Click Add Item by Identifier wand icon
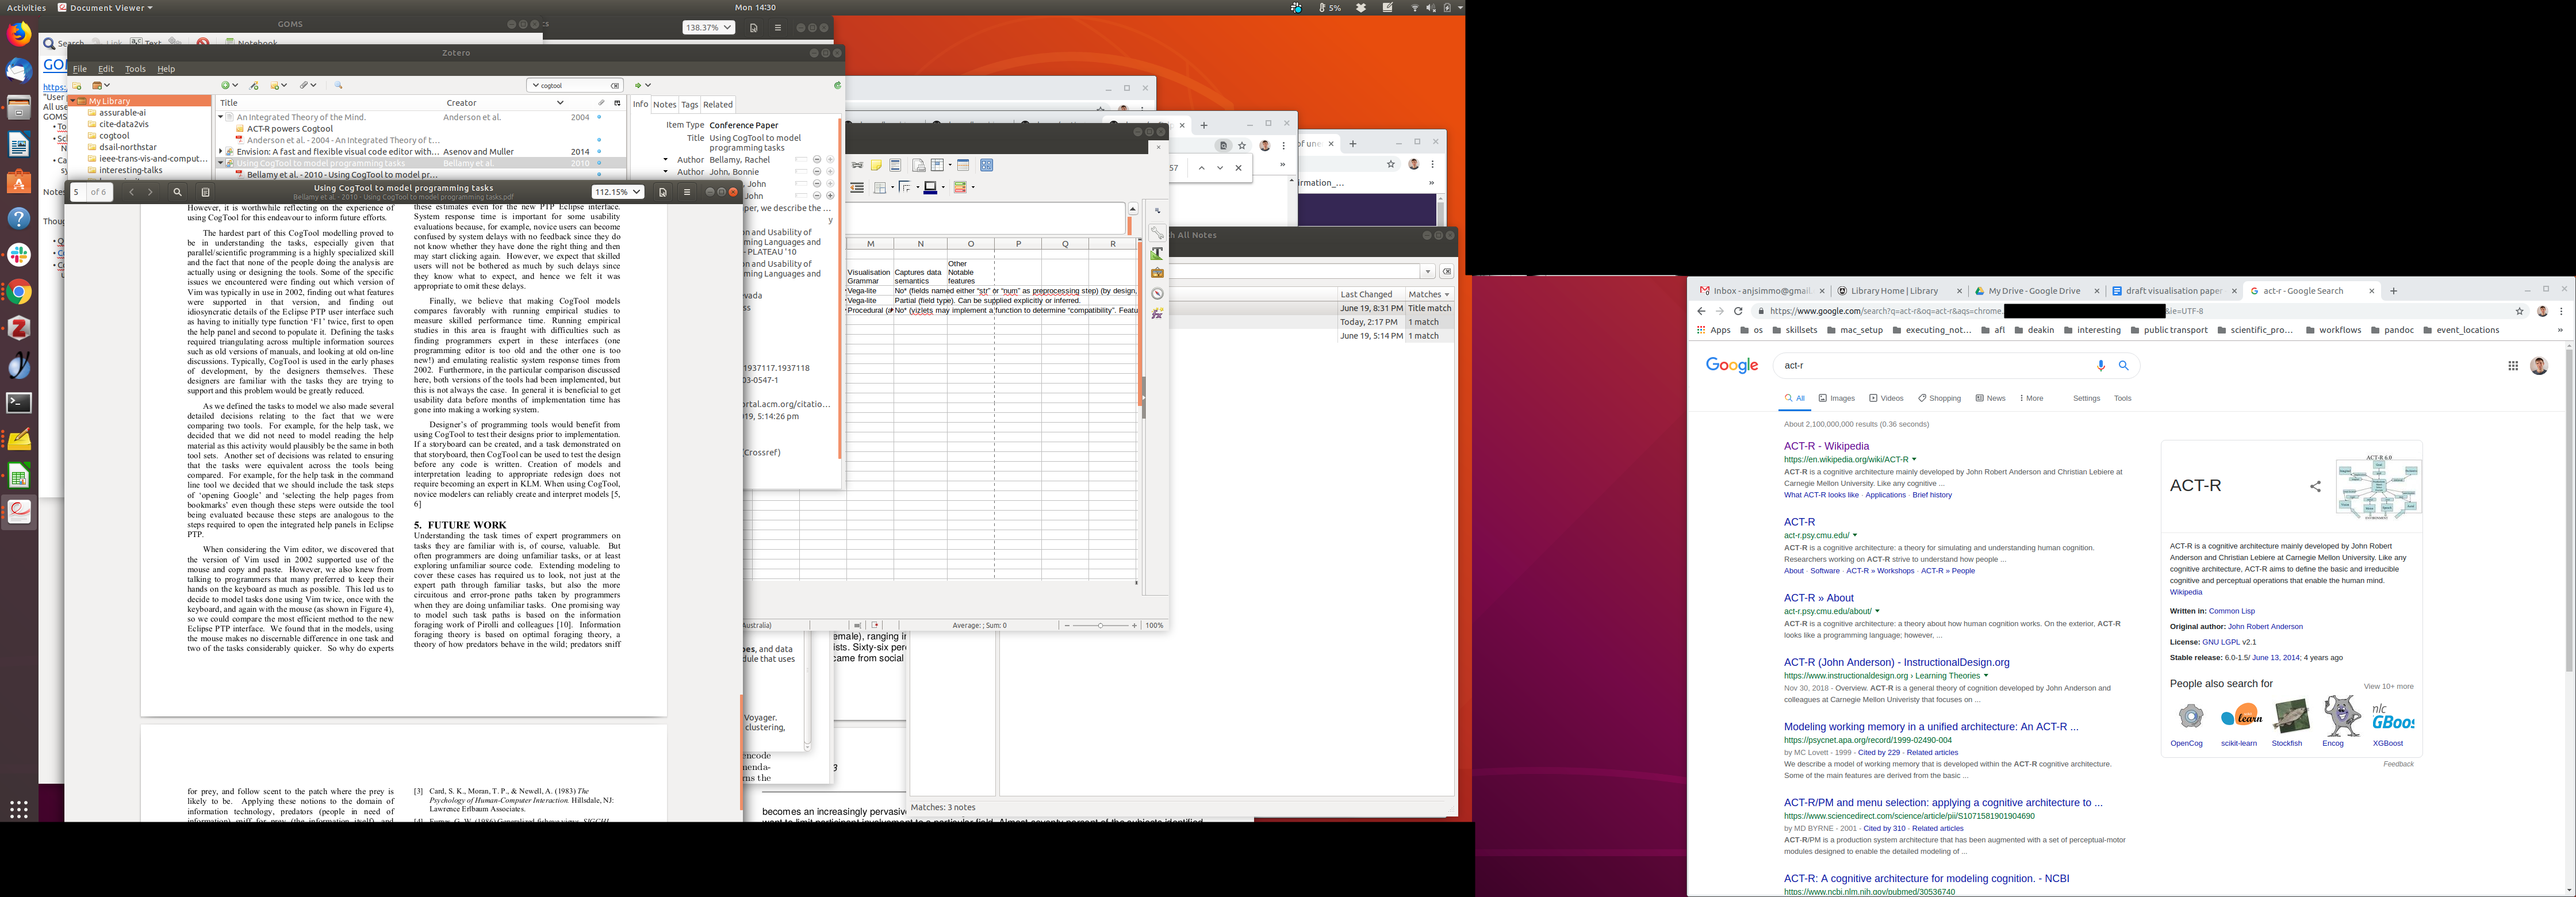This screenshot has width=2576, height=897. coord(254,86)
